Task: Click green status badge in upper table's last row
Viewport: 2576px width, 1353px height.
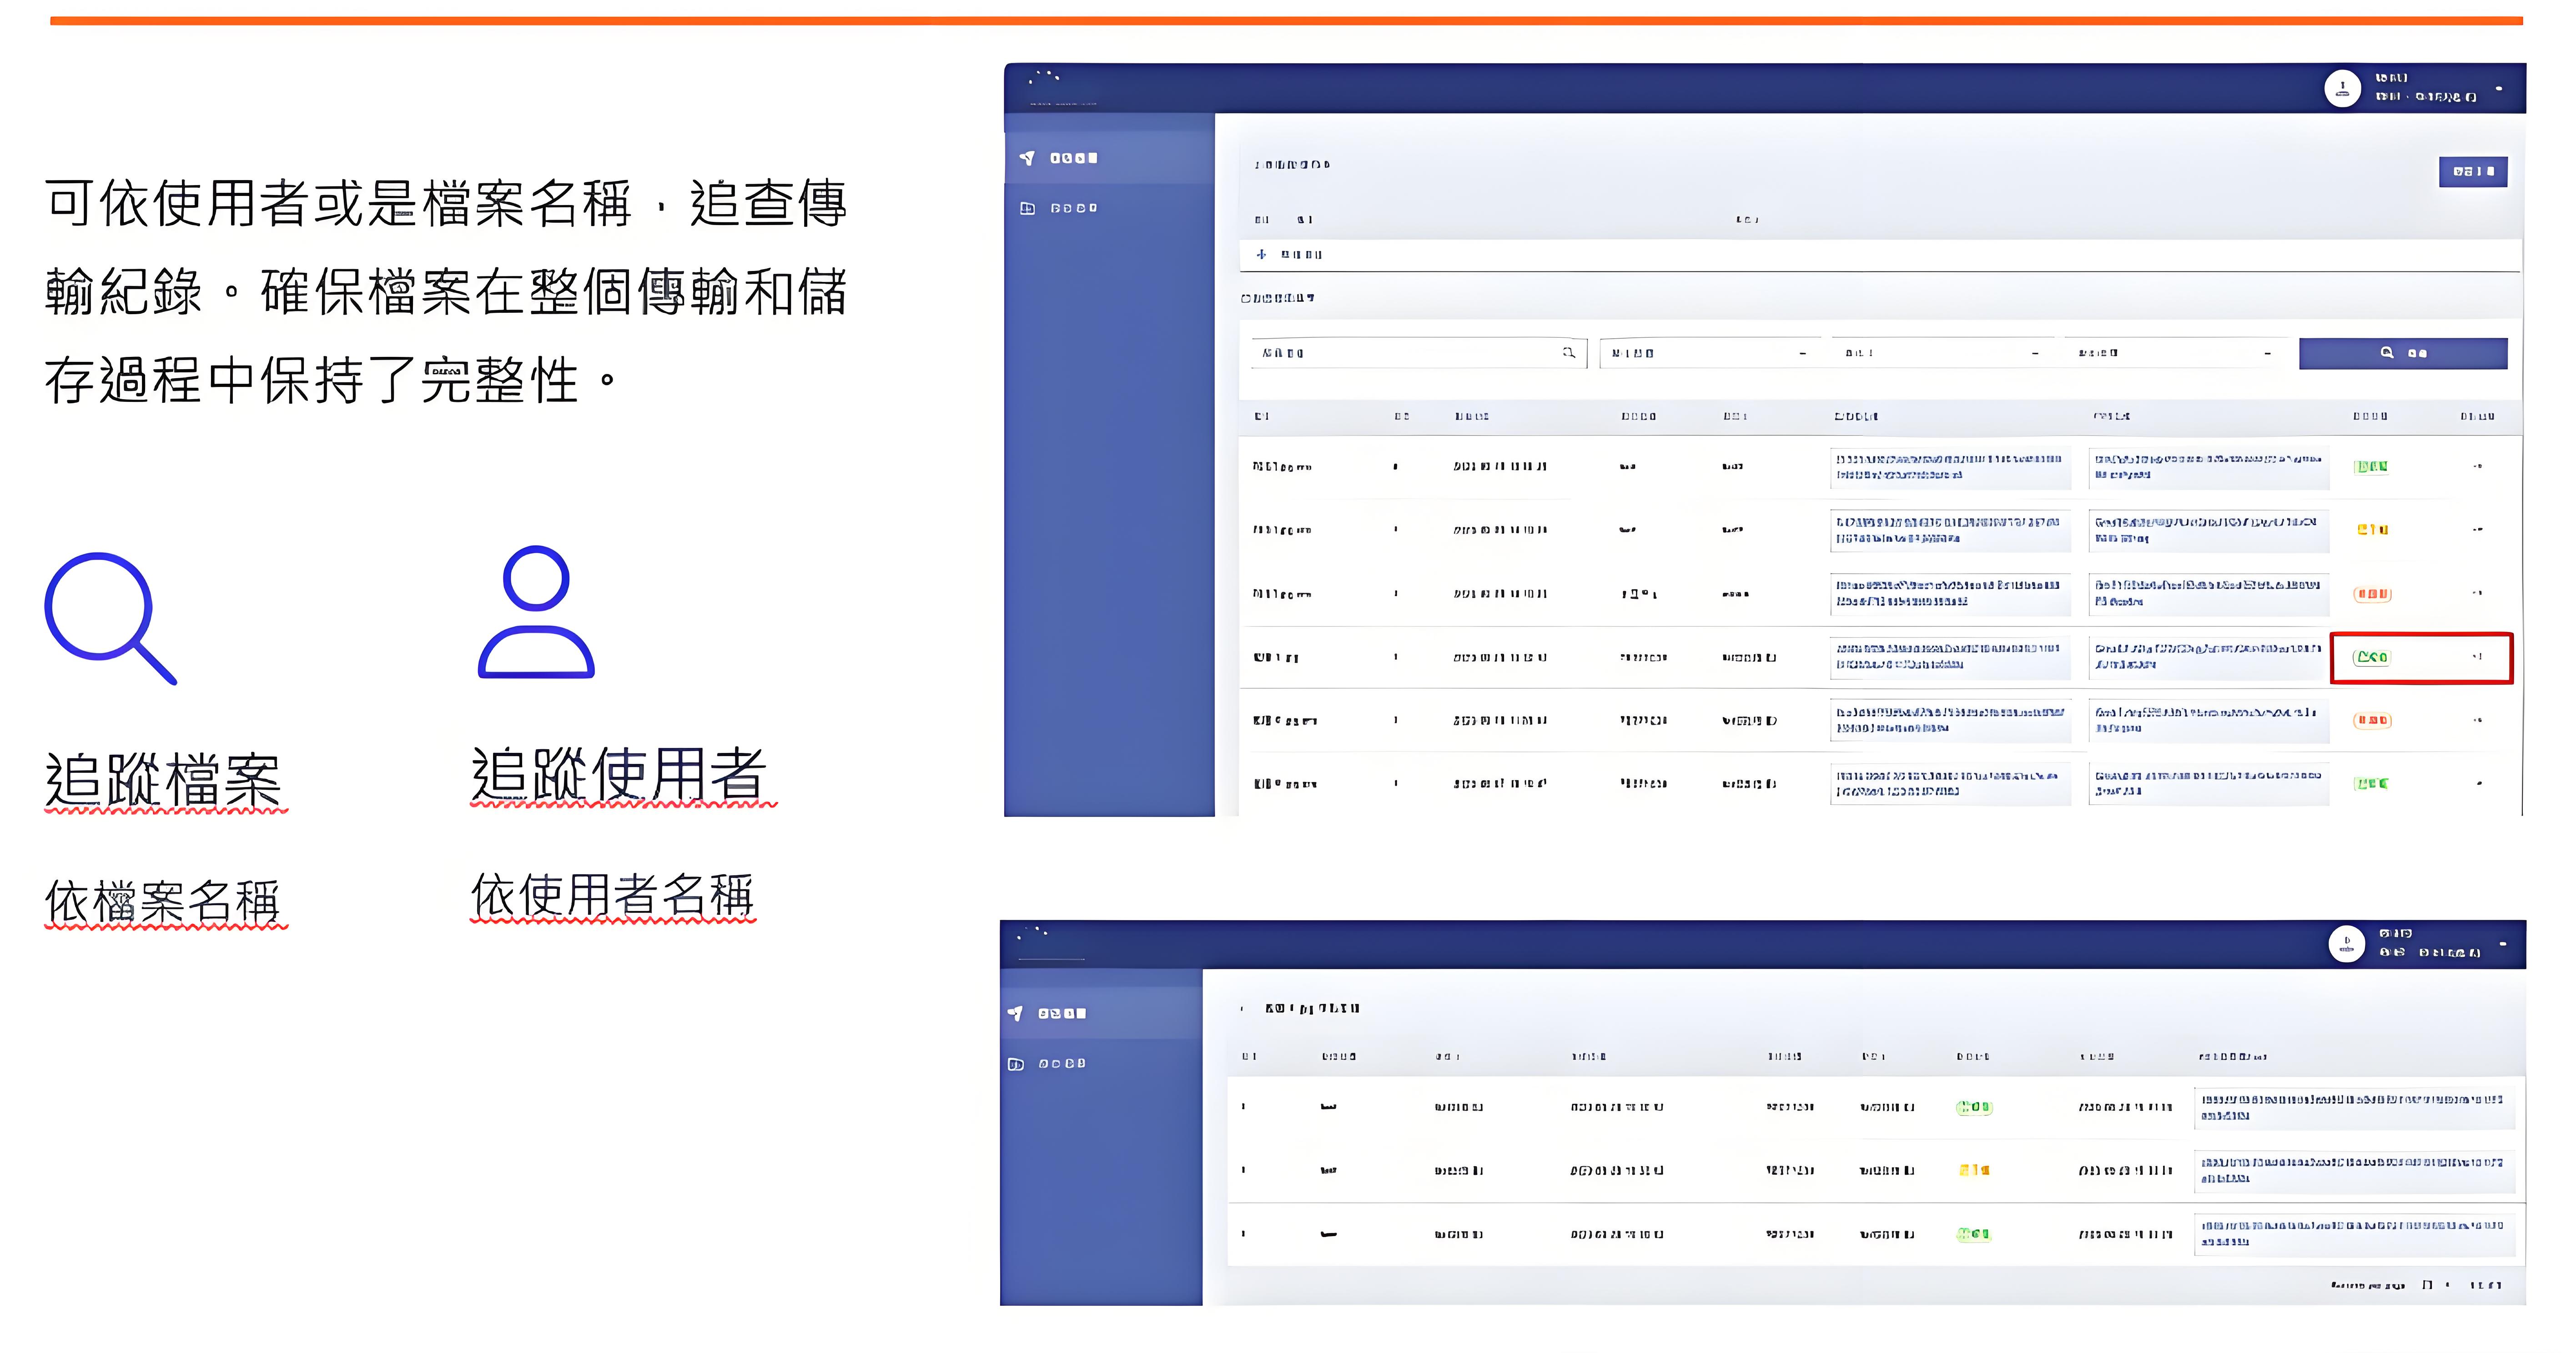Action: (x=2371, y=783)
